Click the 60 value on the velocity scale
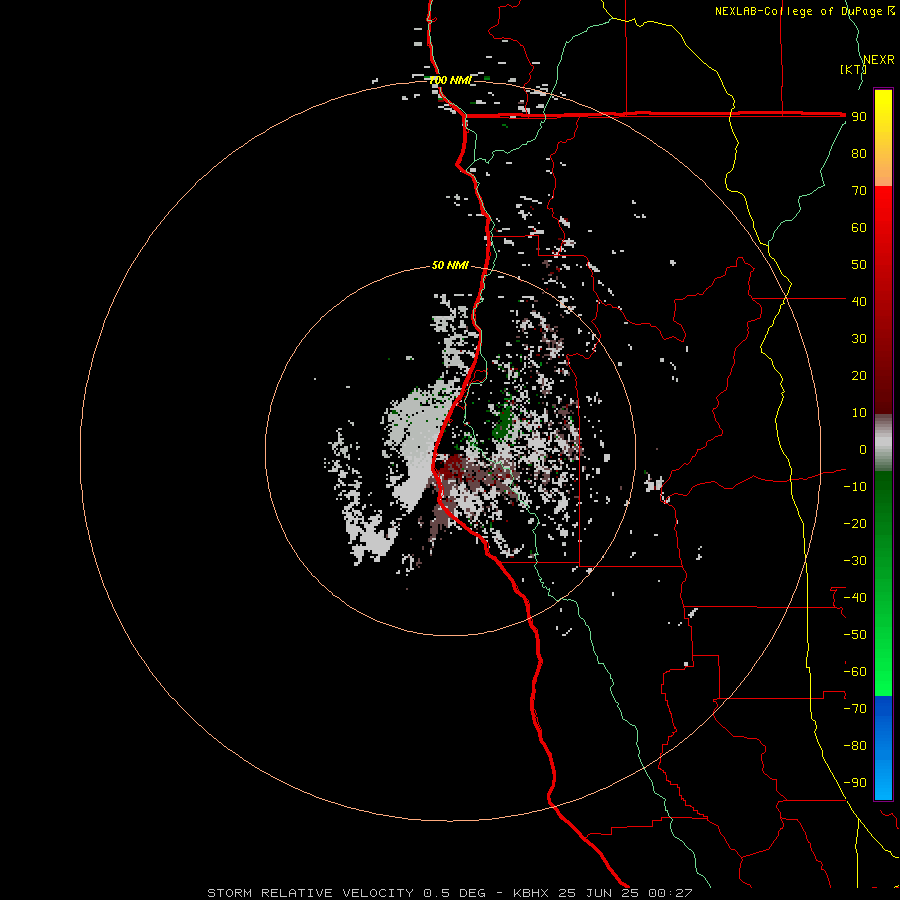 [859, 228]
